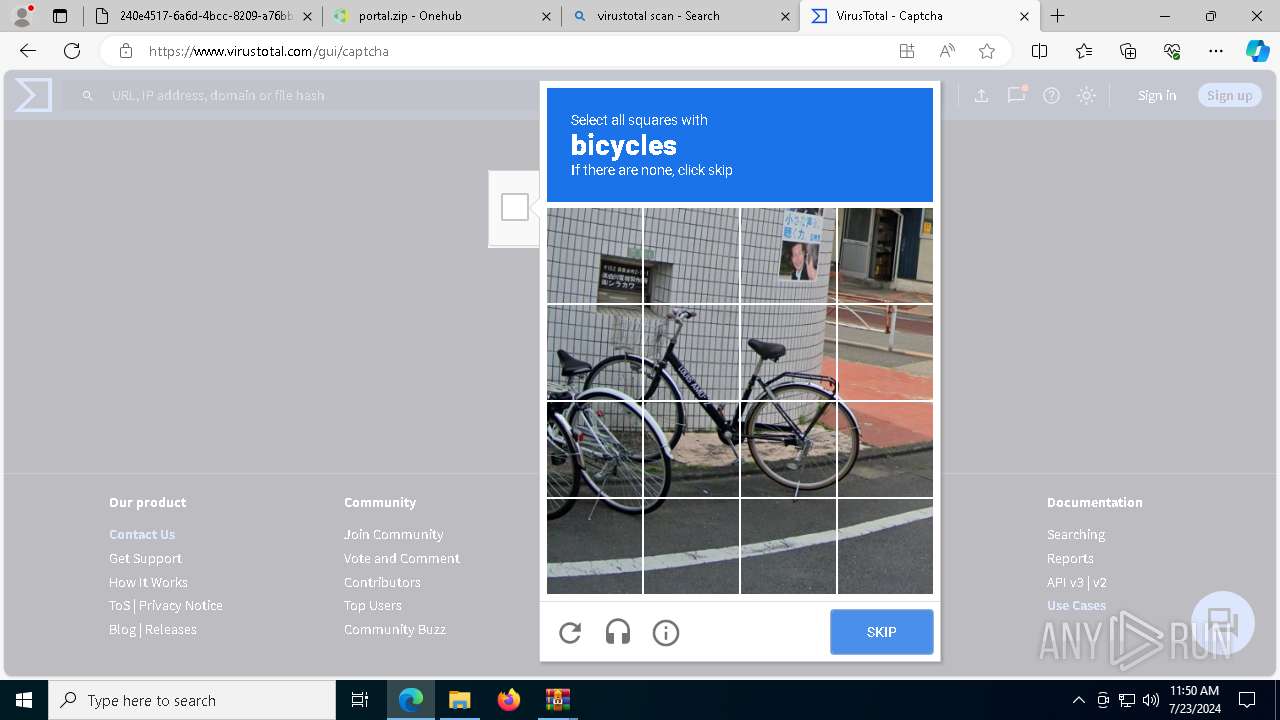Viewport: 1280px width, 720px height.
Task: Open tab actions menu
Action: (x=60, y=16)
